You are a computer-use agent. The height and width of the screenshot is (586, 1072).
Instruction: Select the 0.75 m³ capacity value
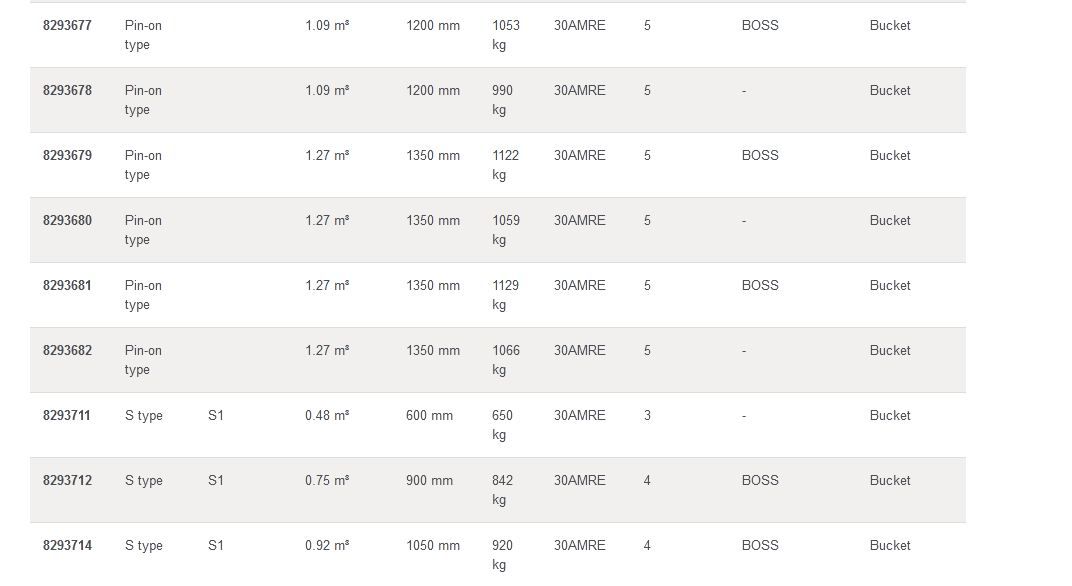click(327, 481)
